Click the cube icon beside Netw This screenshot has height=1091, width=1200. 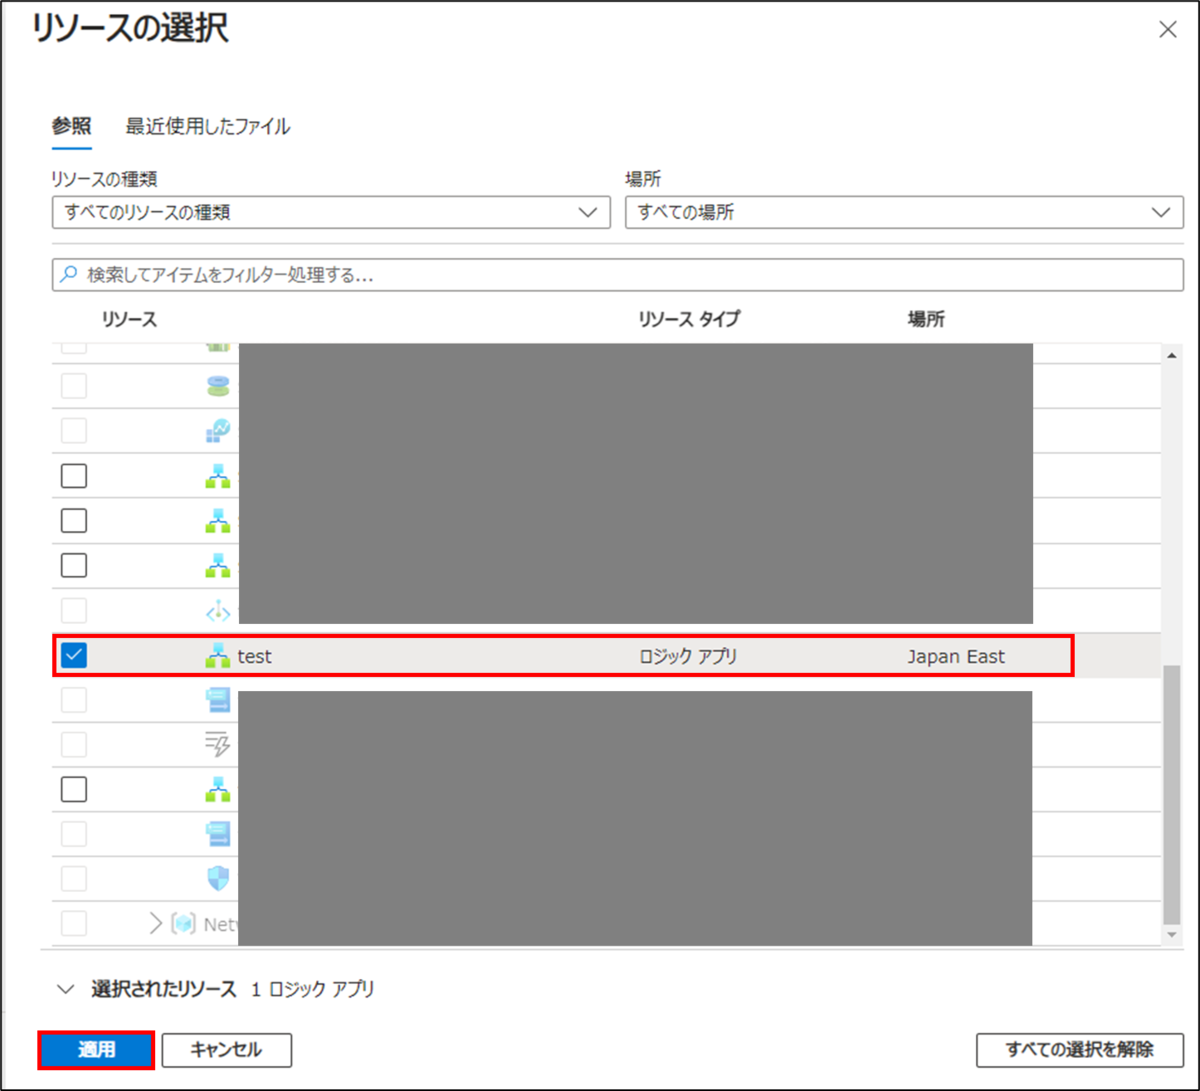pyautogui.click(x=183, y=924)
